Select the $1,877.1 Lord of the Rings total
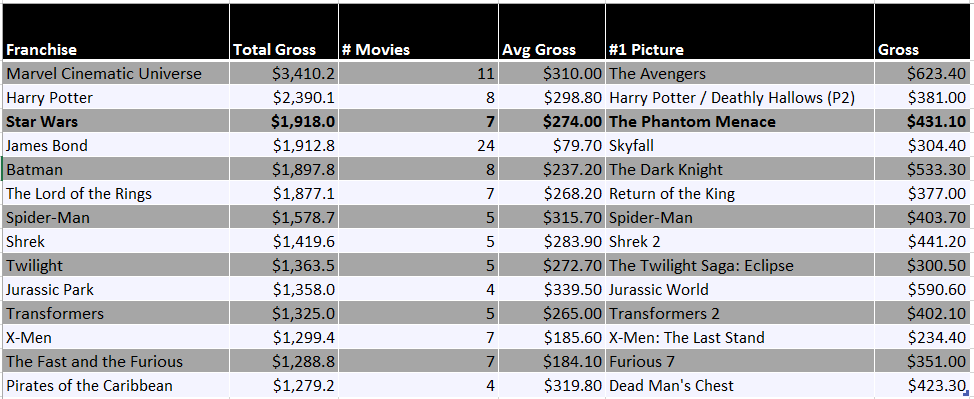Image resolution: width=974 pixels, height=399 pixels. tap(284, 193)
